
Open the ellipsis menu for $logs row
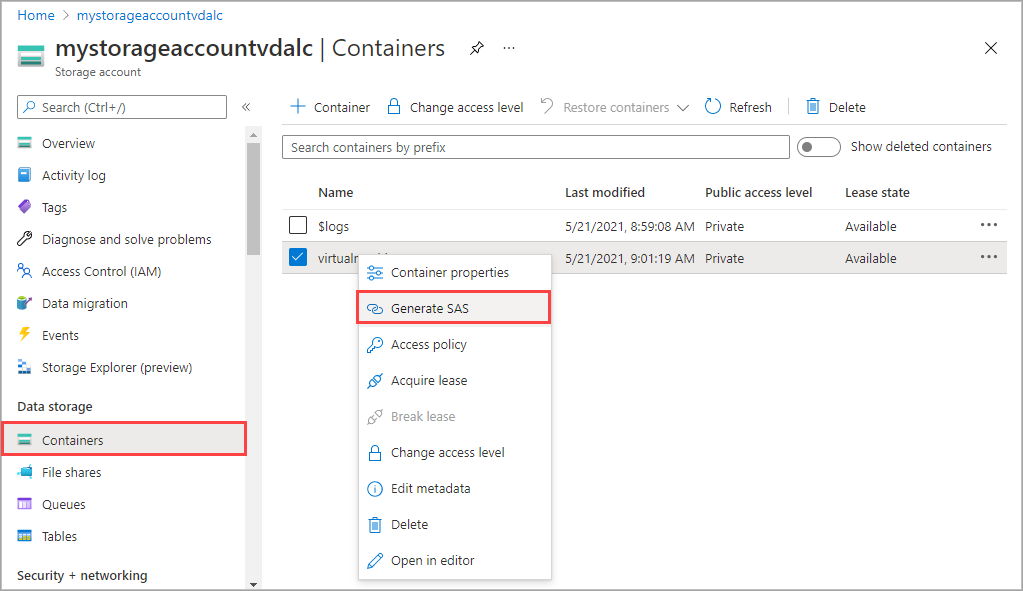tap(988, 225)
